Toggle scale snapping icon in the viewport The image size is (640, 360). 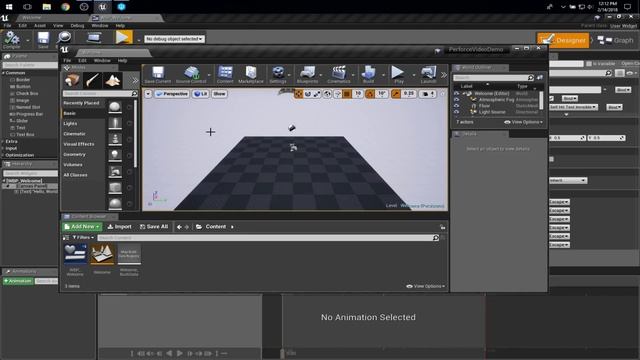tap(396, 94)
